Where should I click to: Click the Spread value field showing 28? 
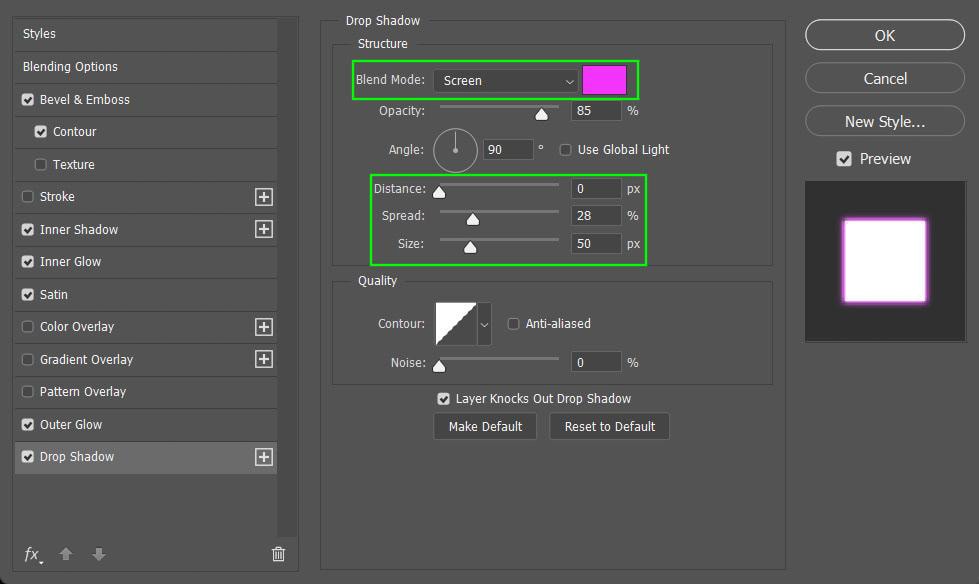tap(596, 216)
